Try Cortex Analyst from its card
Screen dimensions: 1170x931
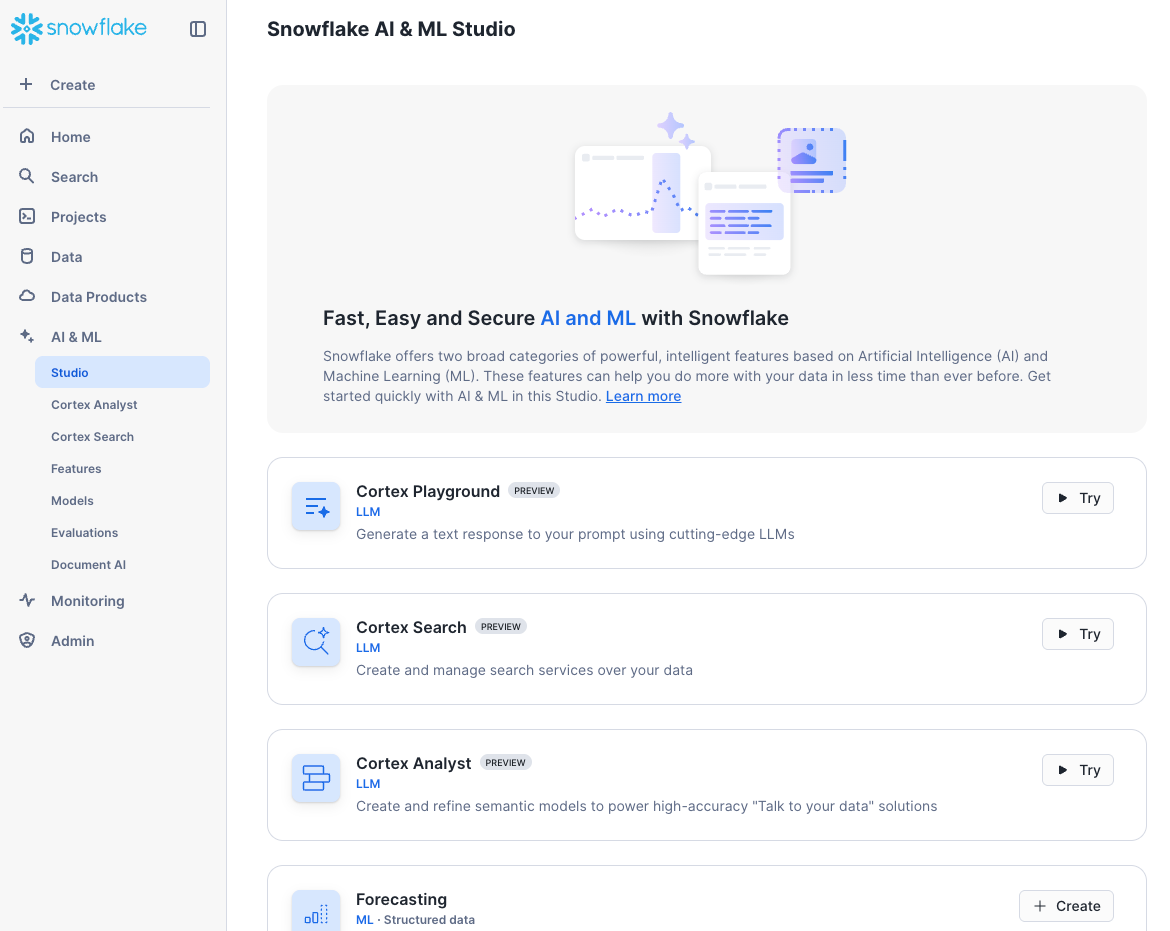(x=1077, y=770)
